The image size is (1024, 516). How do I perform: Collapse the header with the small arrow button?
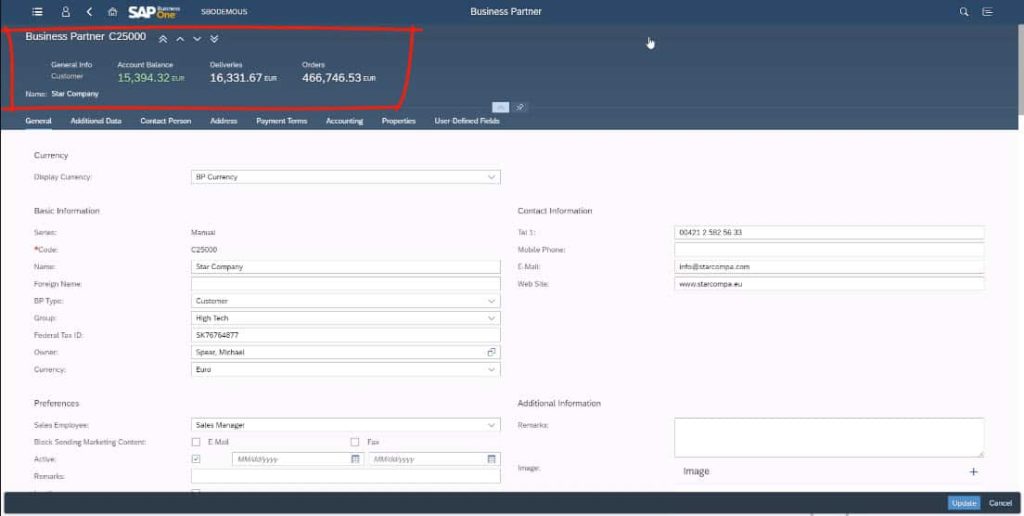[x=500, y=107]
